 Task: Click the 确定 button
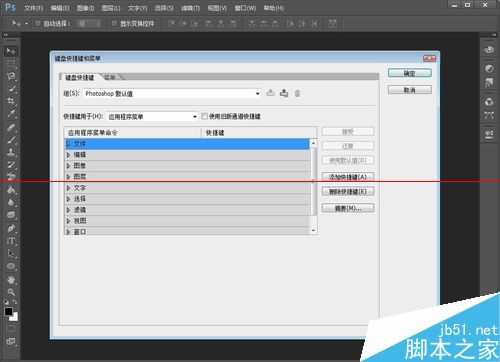tap(410, 73)
